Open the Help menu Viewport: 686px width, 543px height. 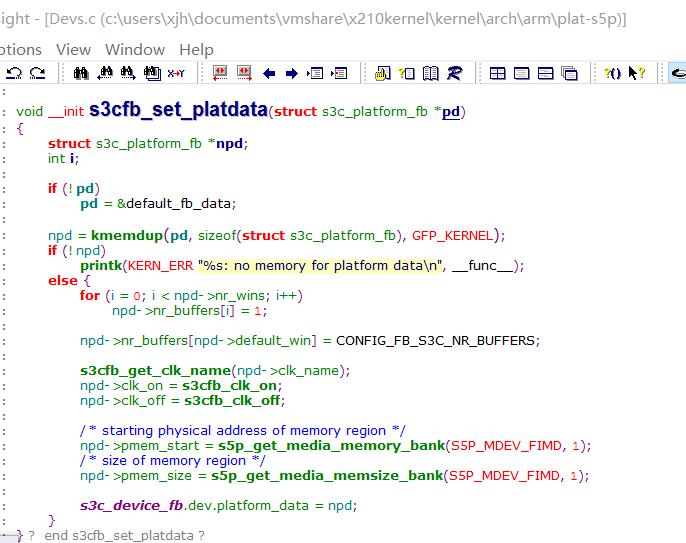point(196,50)
